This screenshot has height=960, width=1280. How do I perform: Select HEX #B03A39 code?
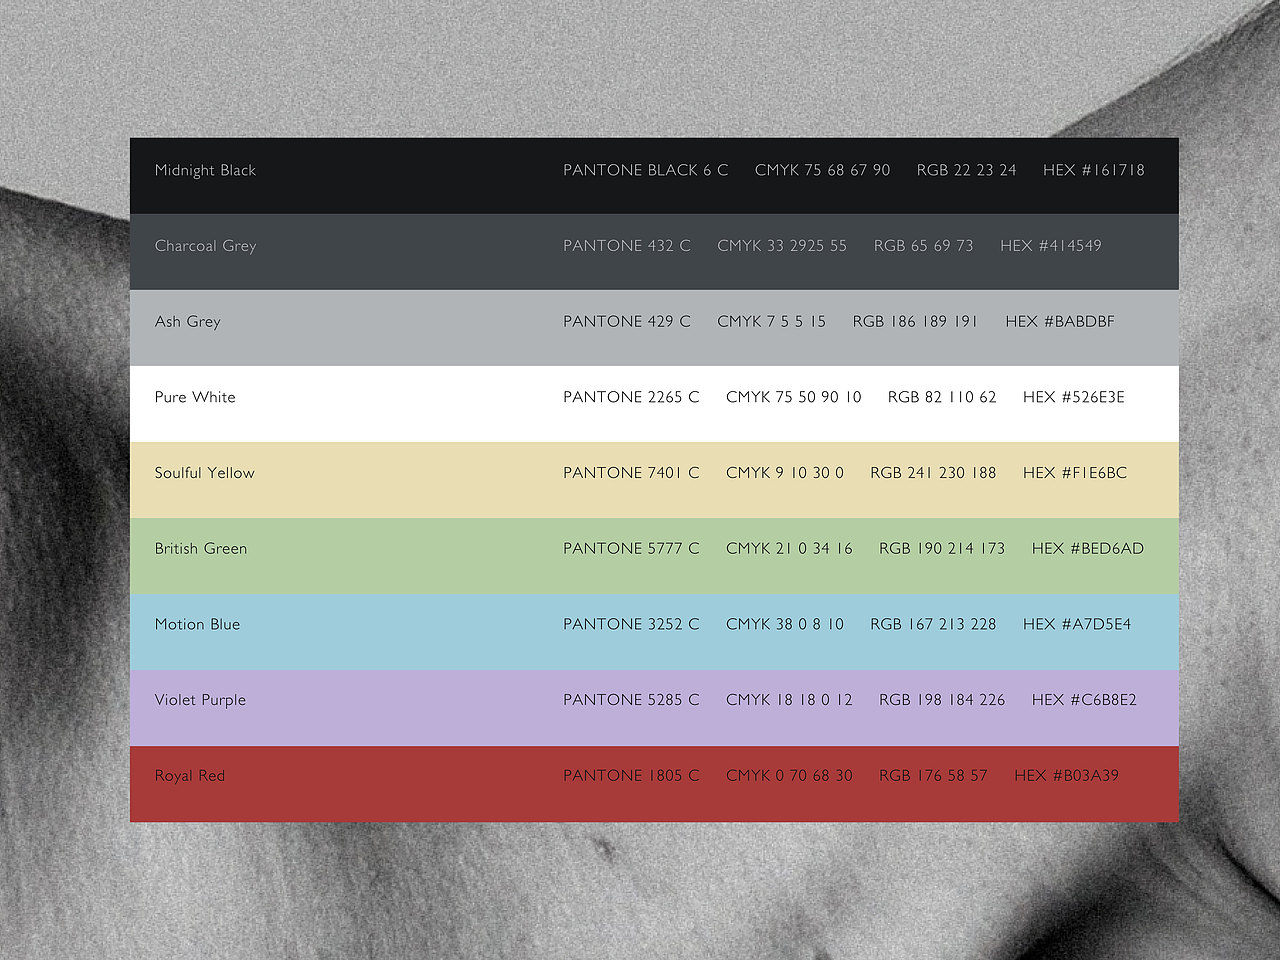coord(1066,775)
